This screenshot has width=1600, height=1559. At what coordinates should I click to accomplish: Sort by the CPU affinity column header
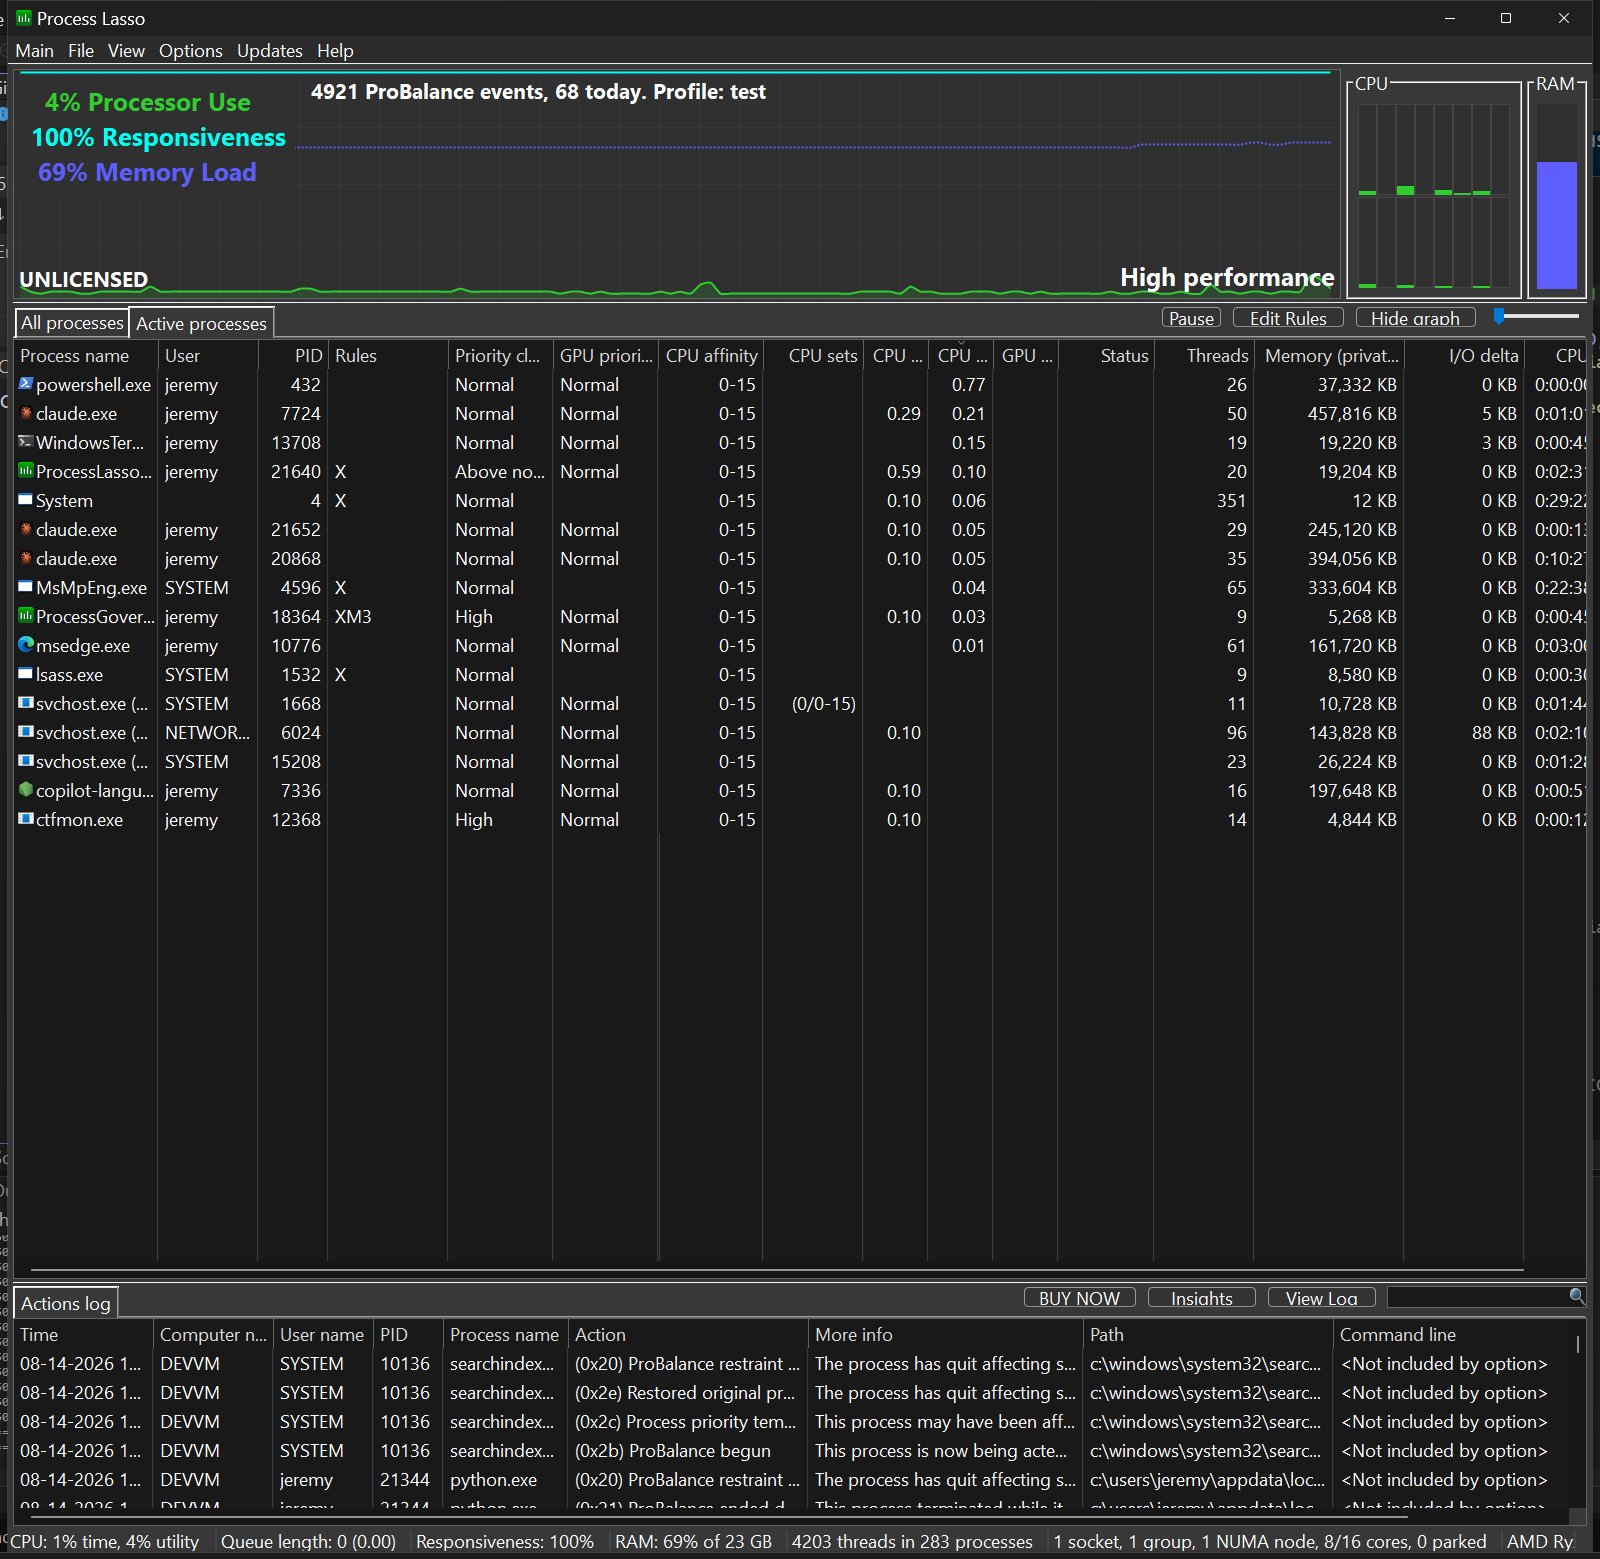710,356
